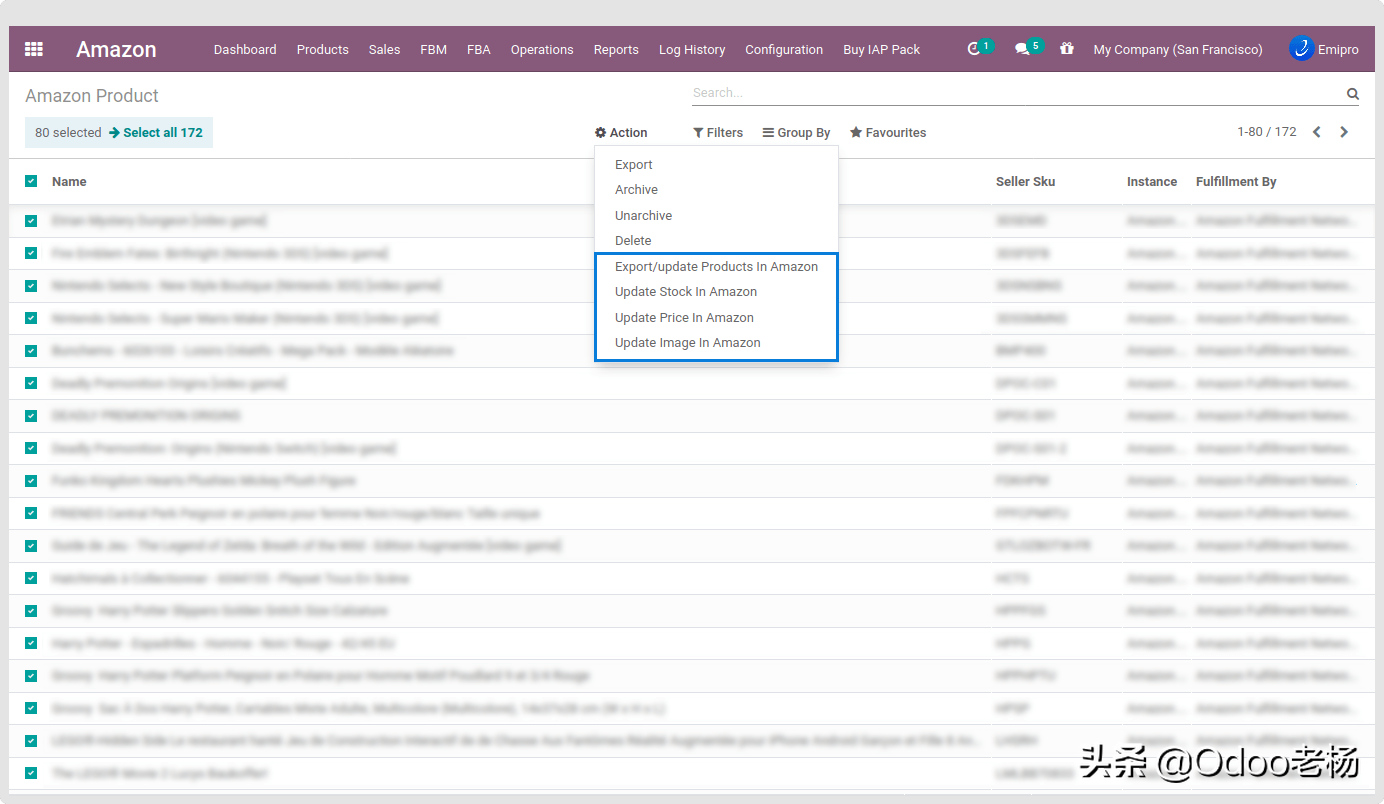Open the activities clock icon
The image size is (1384, 804).
974,49
